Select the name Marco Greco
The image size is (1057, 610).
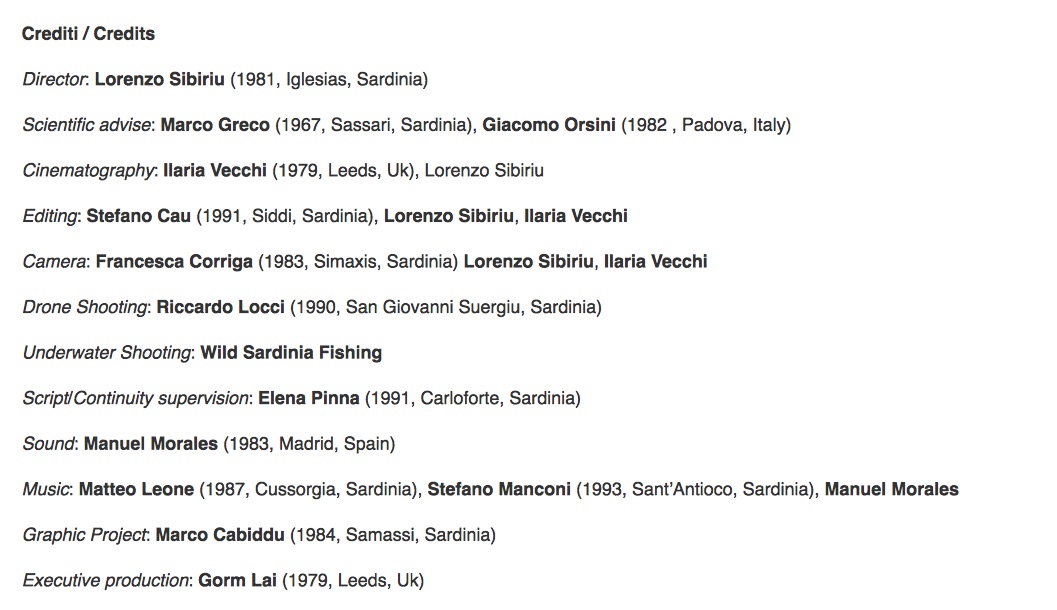click(x=214, y=125)
